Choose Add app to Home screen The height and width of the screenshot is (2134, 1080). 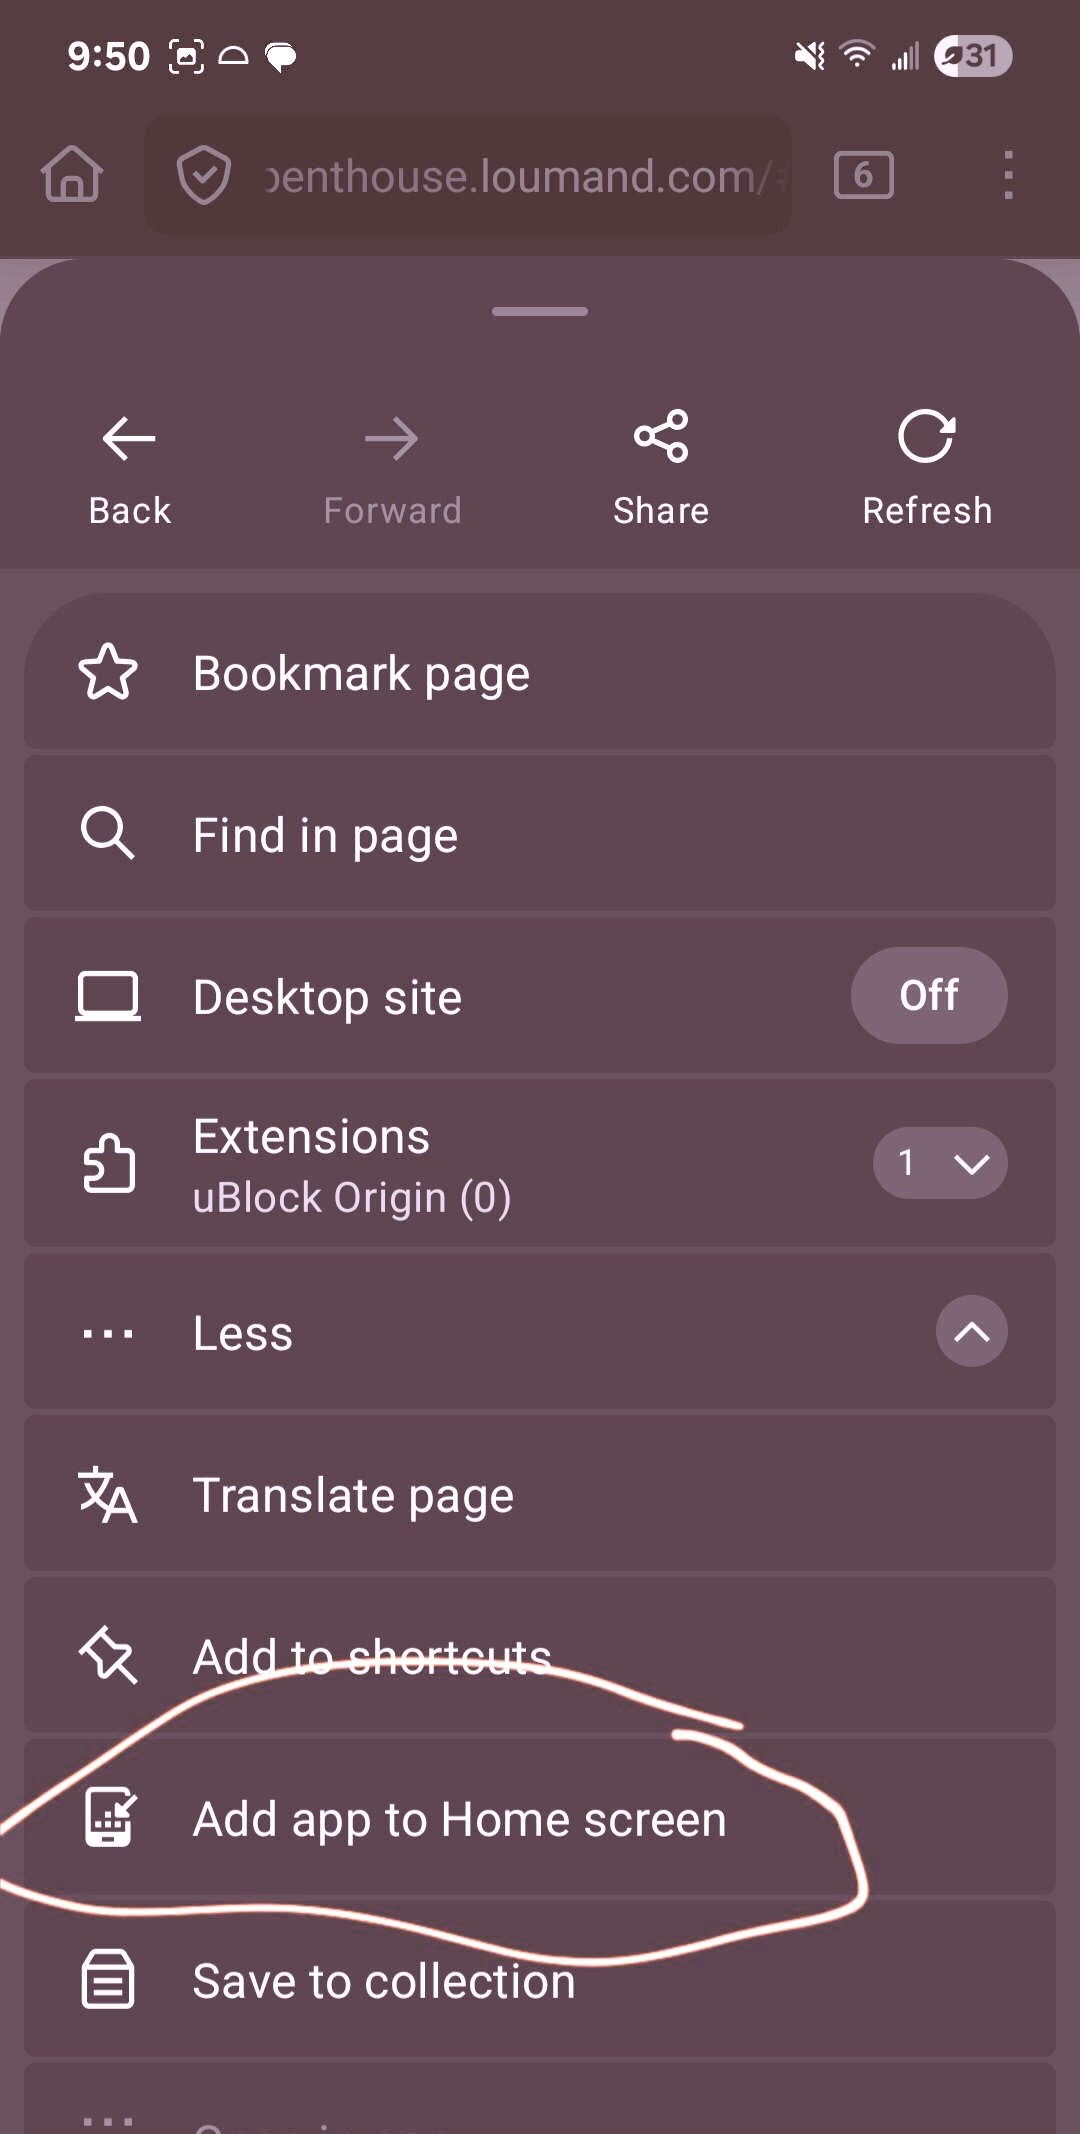(x=459, y=1819)
